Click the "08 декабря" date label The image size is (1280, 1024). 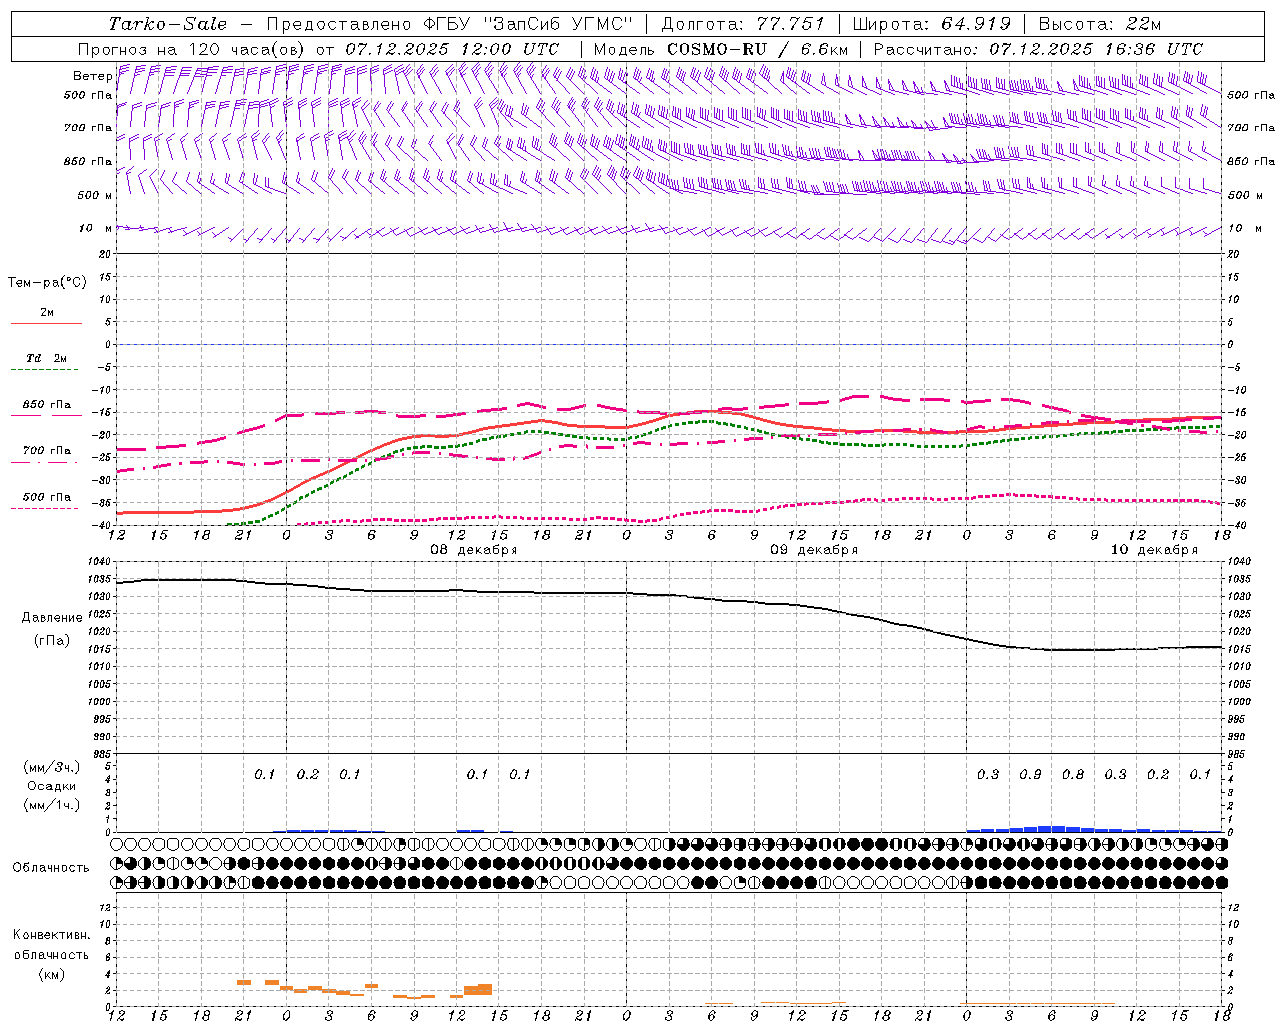click(x=474, y=550)
